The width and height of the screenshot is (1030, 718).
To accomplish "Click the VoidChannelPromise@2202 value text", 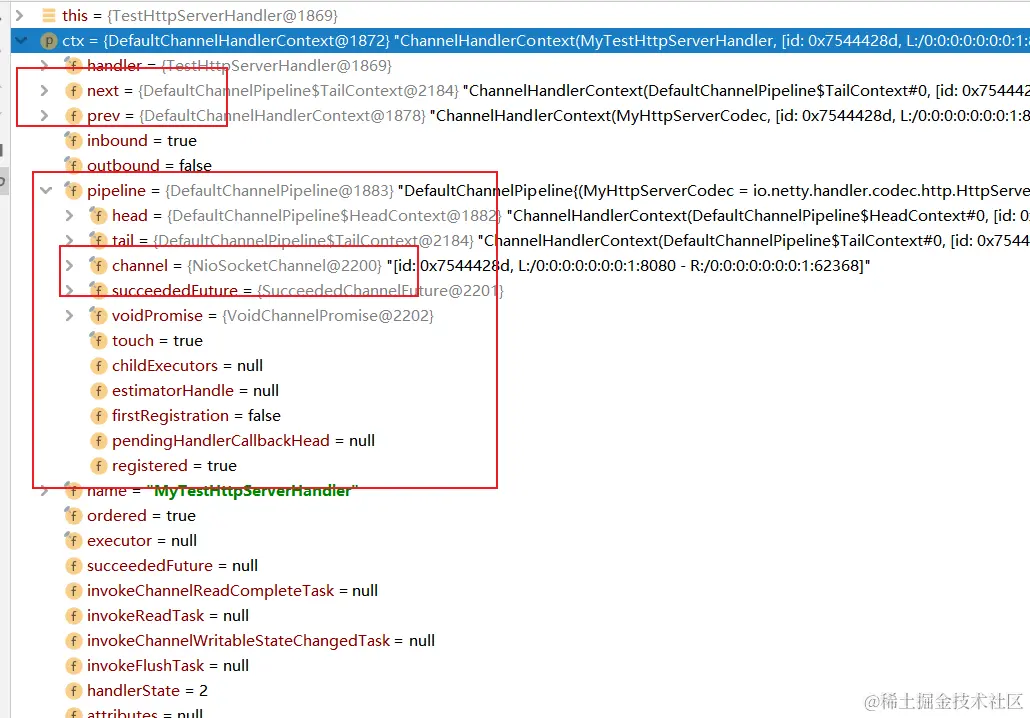I will [328, 315].
